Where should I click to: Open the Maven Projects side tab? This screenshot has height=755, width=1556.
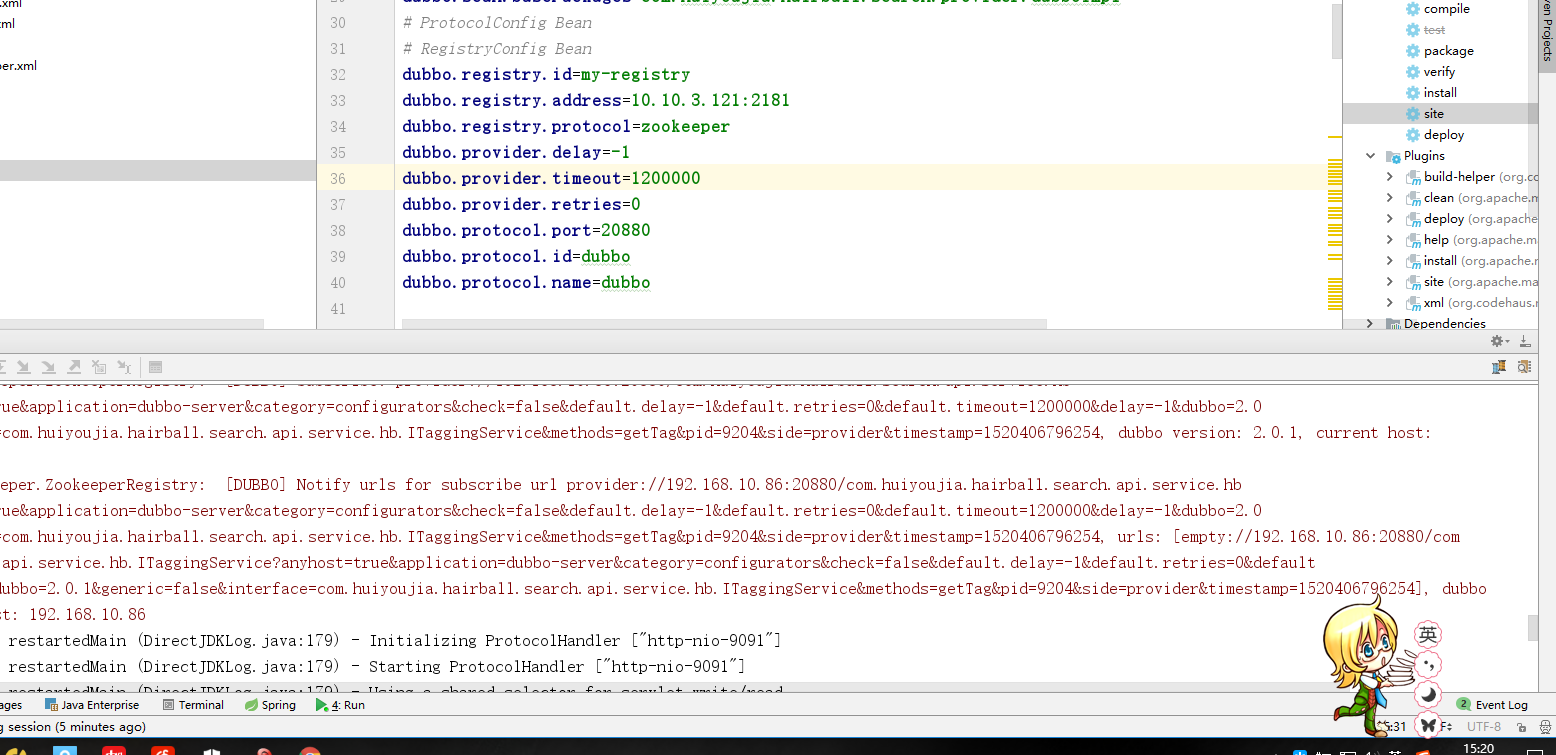[x=1547, y=36]
